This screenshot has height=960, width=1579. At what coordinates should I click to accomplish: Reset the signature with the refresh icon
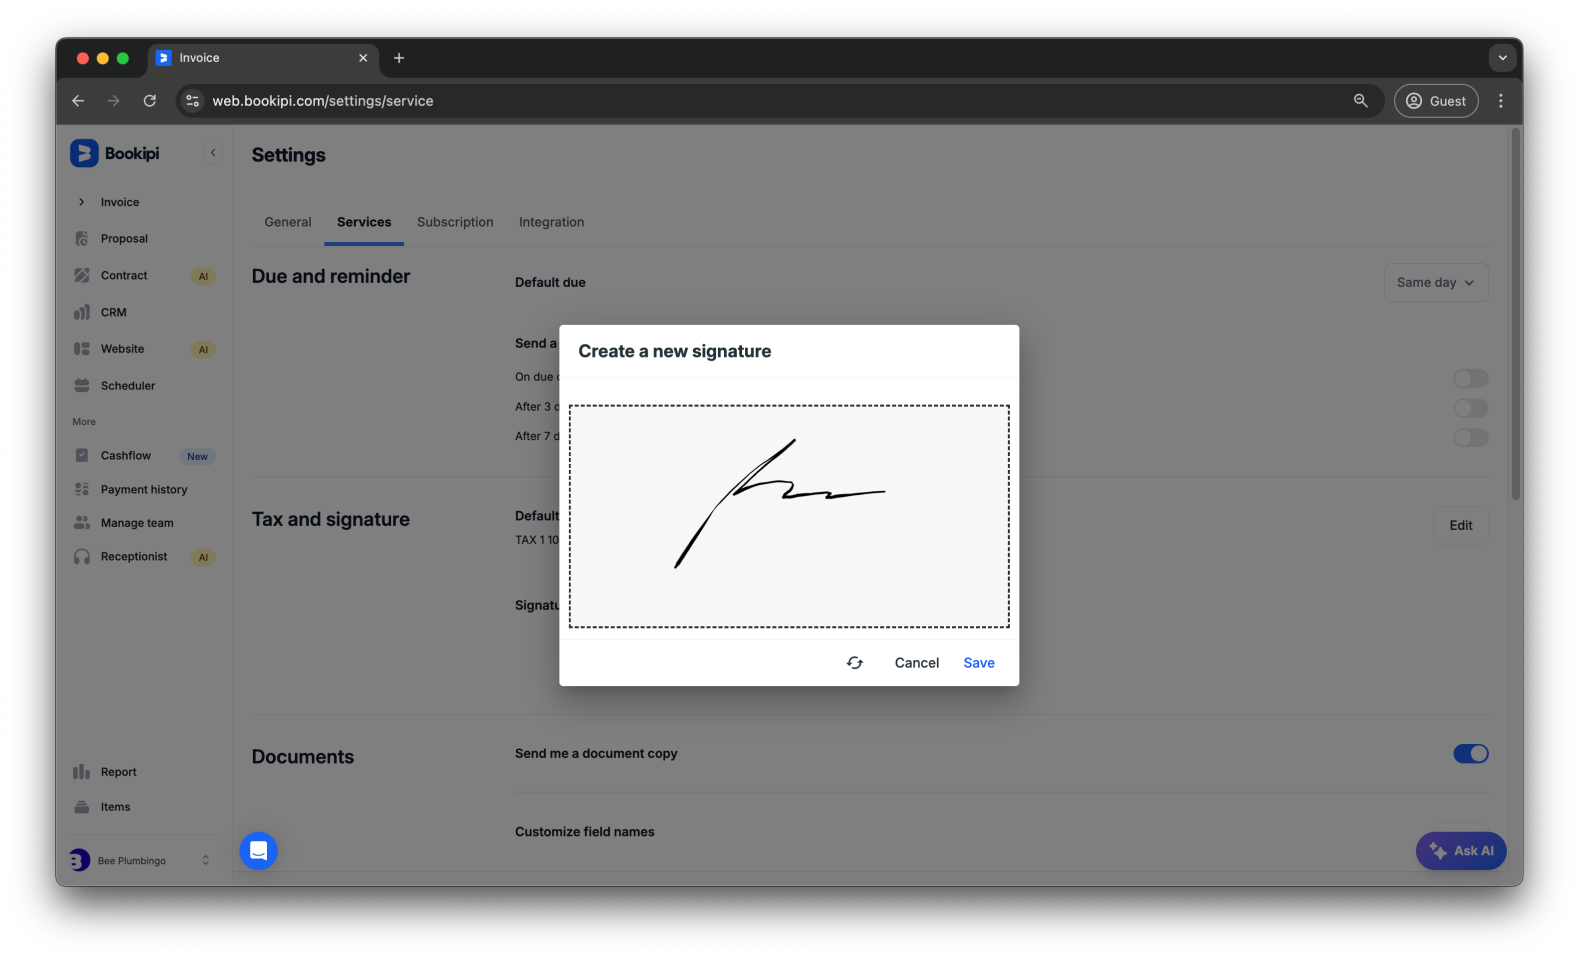tap(855, 663)
